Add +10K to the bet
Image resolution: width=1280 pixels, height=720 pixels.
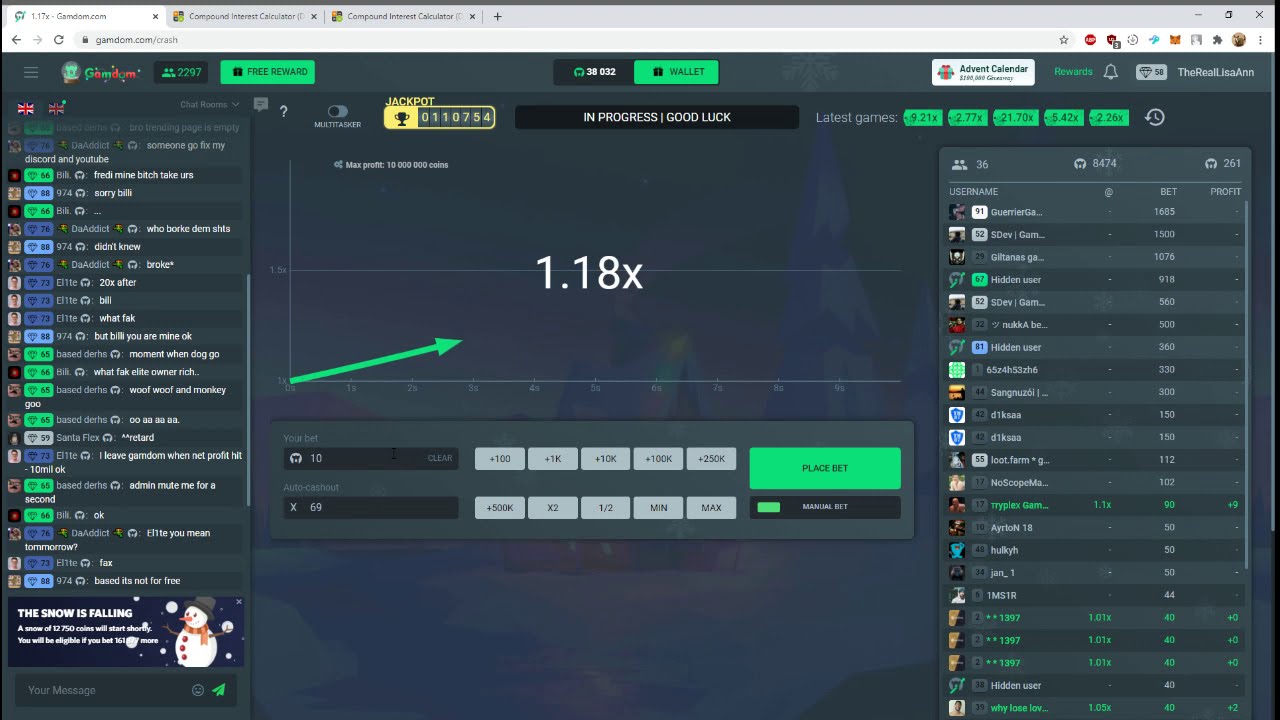[606, 459]
